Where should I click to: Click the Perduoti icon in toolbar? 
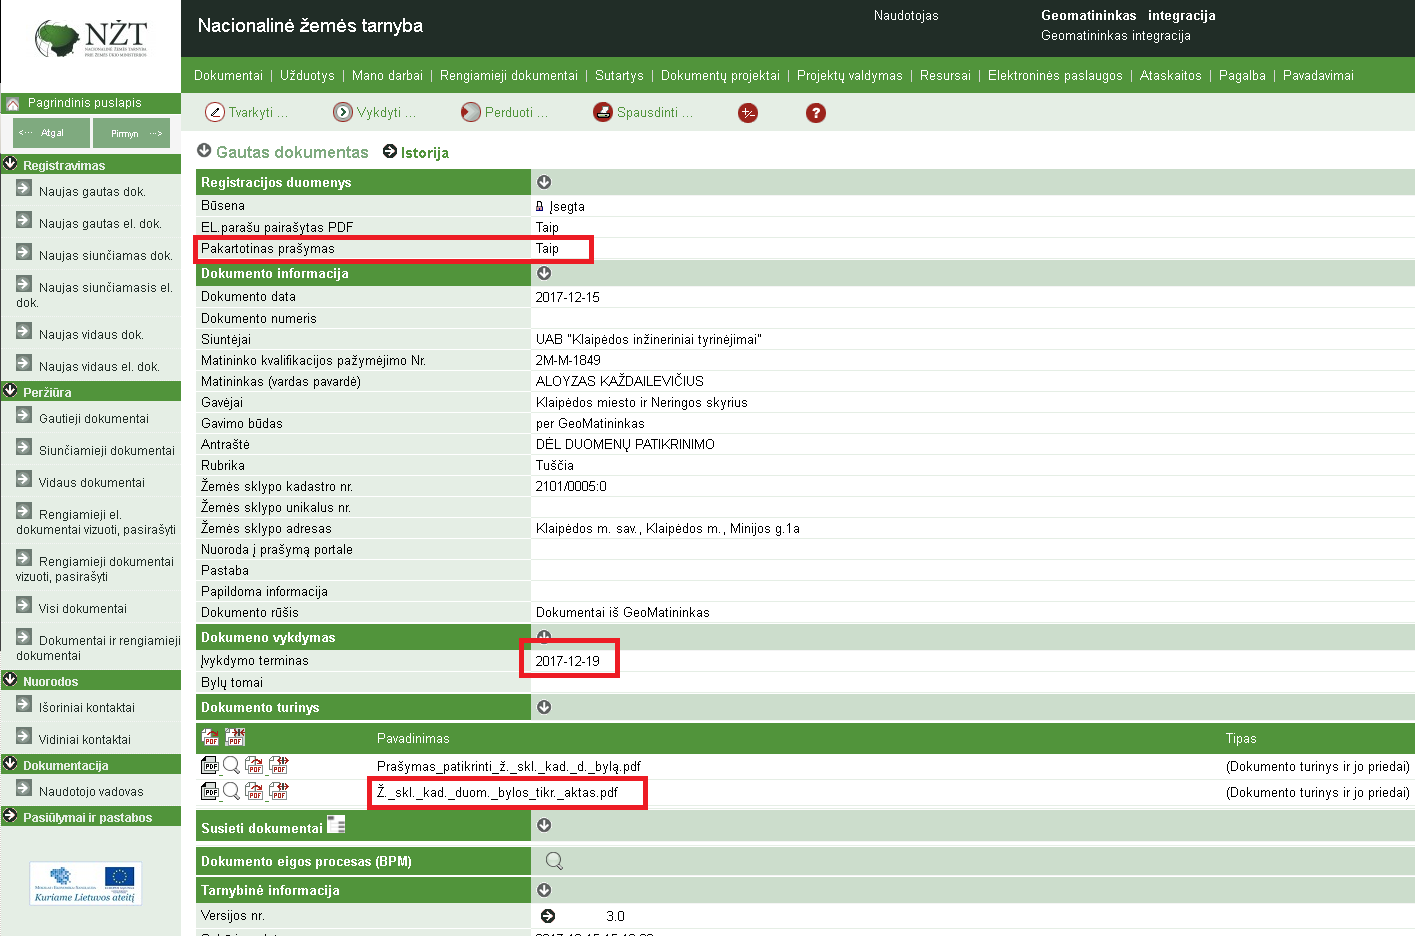pyautogui.click(x=471, y=112)
